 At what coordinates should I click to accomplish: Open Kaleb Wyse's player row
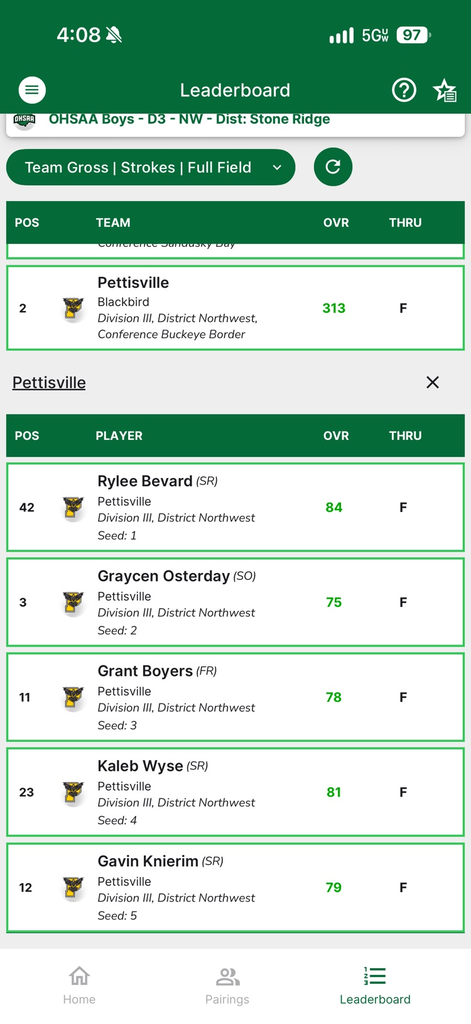(235, 792)
